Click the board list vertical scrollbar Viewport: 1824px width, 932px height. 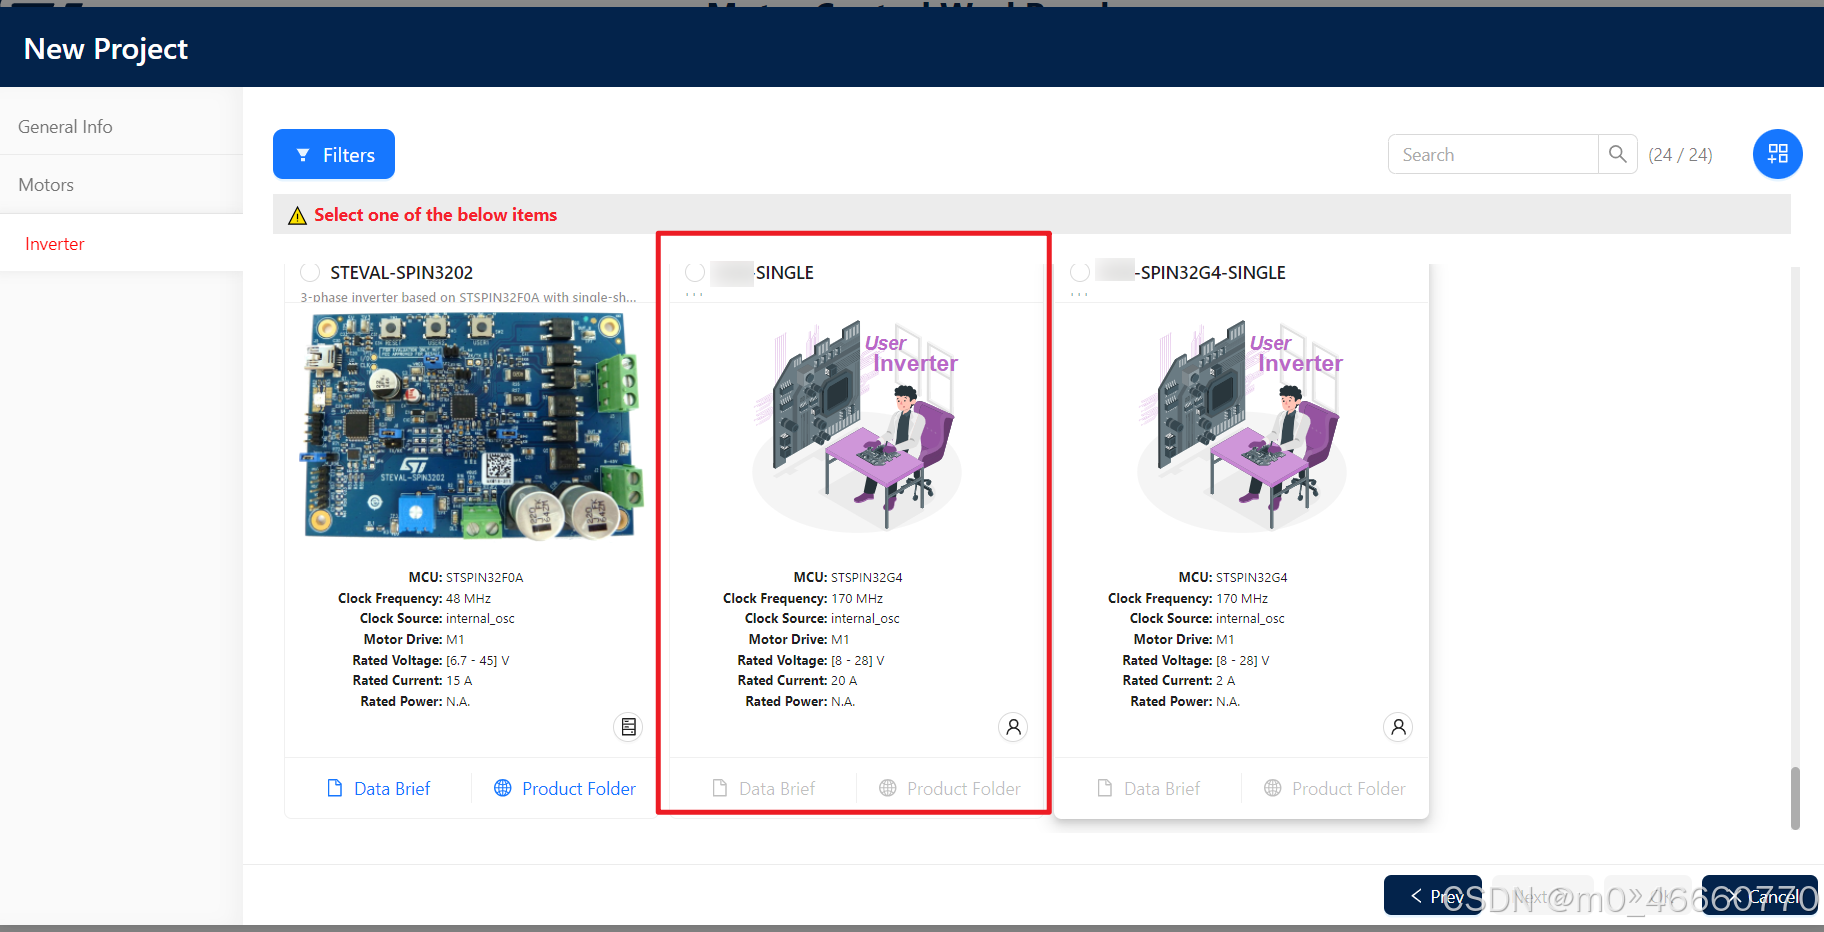(1795, 798)
